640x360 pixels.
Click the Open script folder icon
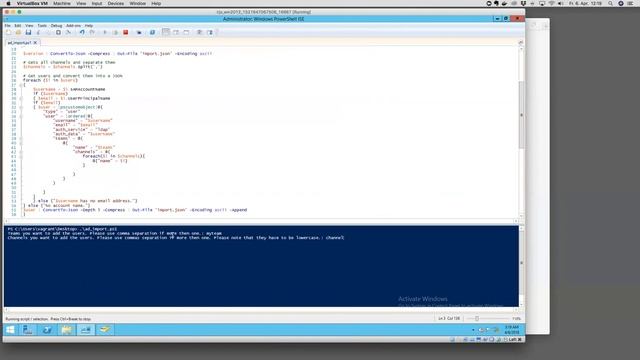pyautogui.click(x=18, y=32)
